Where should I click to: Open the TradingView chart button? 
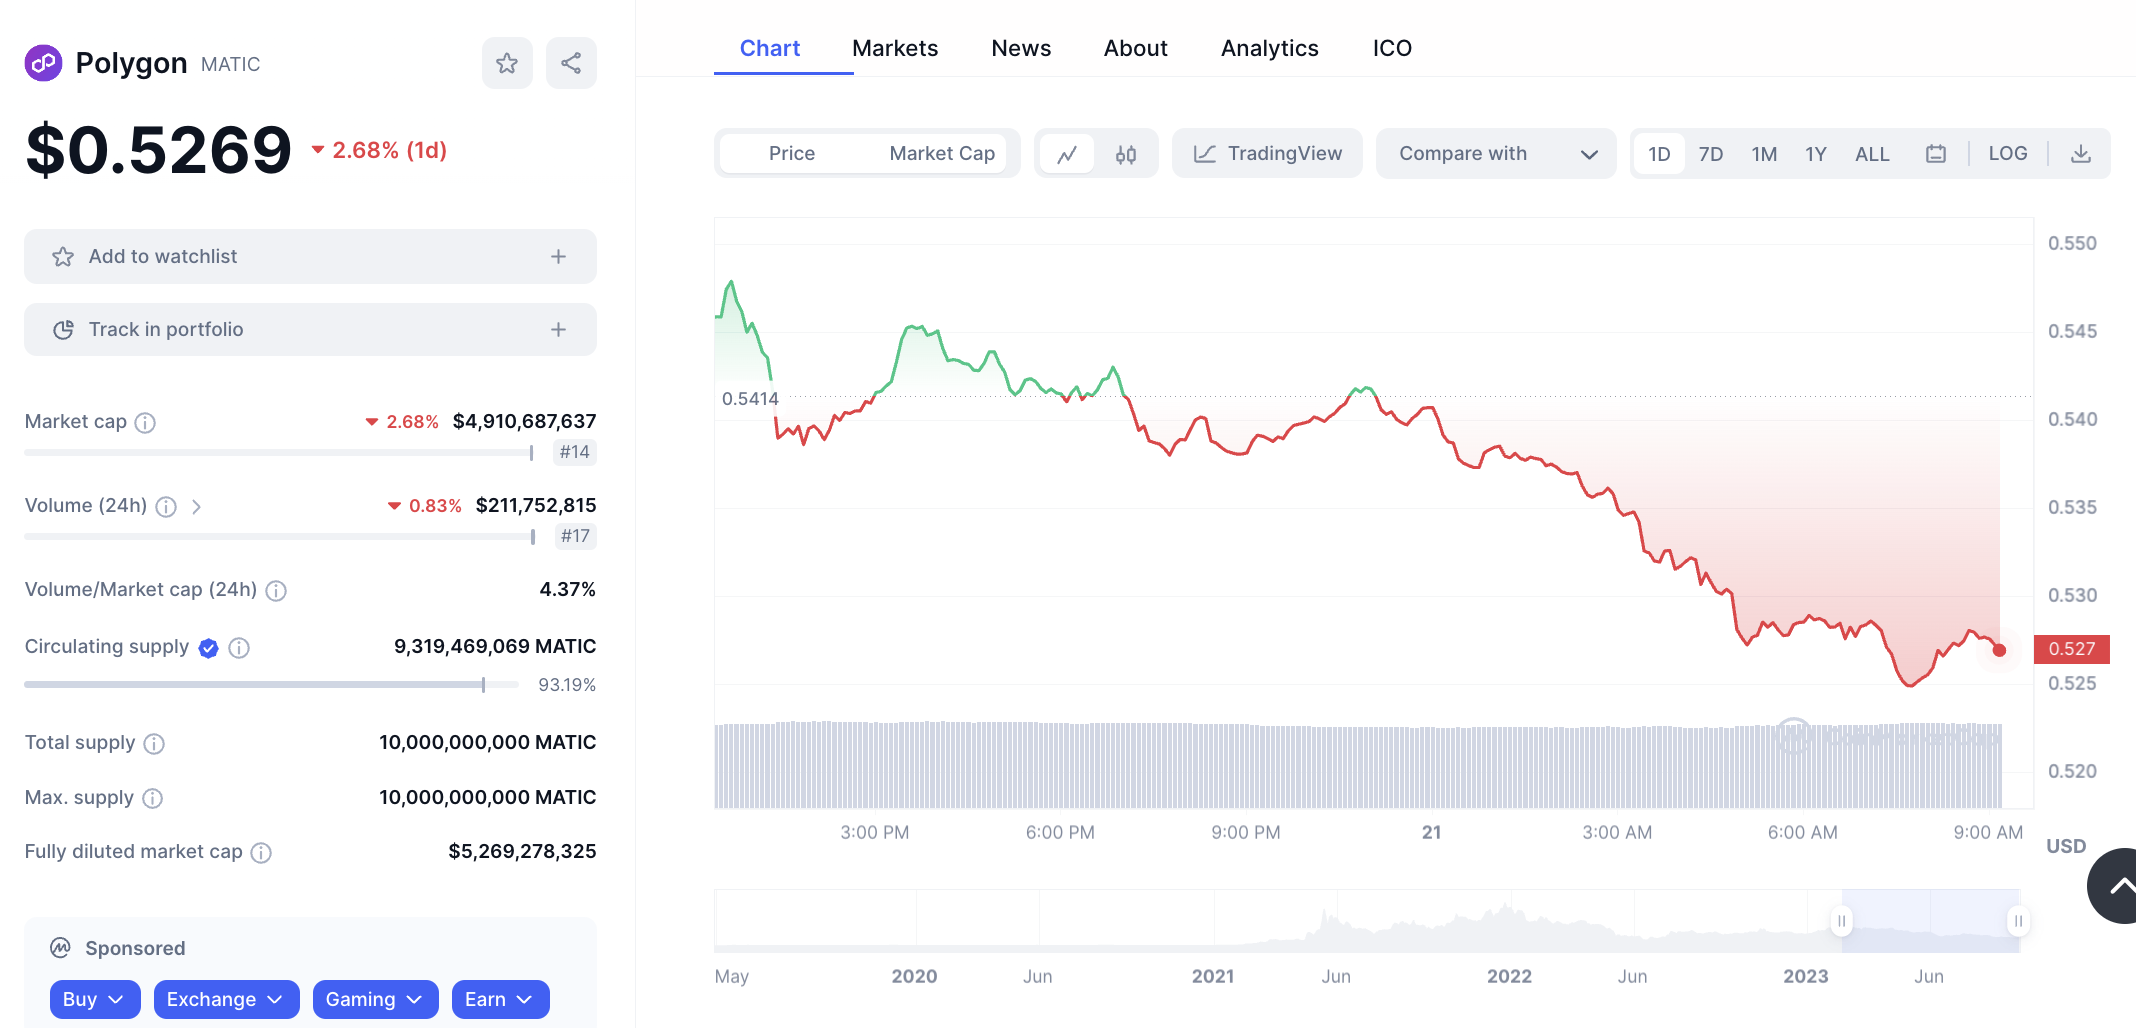pyautogui.click(x=1267, y=154)
